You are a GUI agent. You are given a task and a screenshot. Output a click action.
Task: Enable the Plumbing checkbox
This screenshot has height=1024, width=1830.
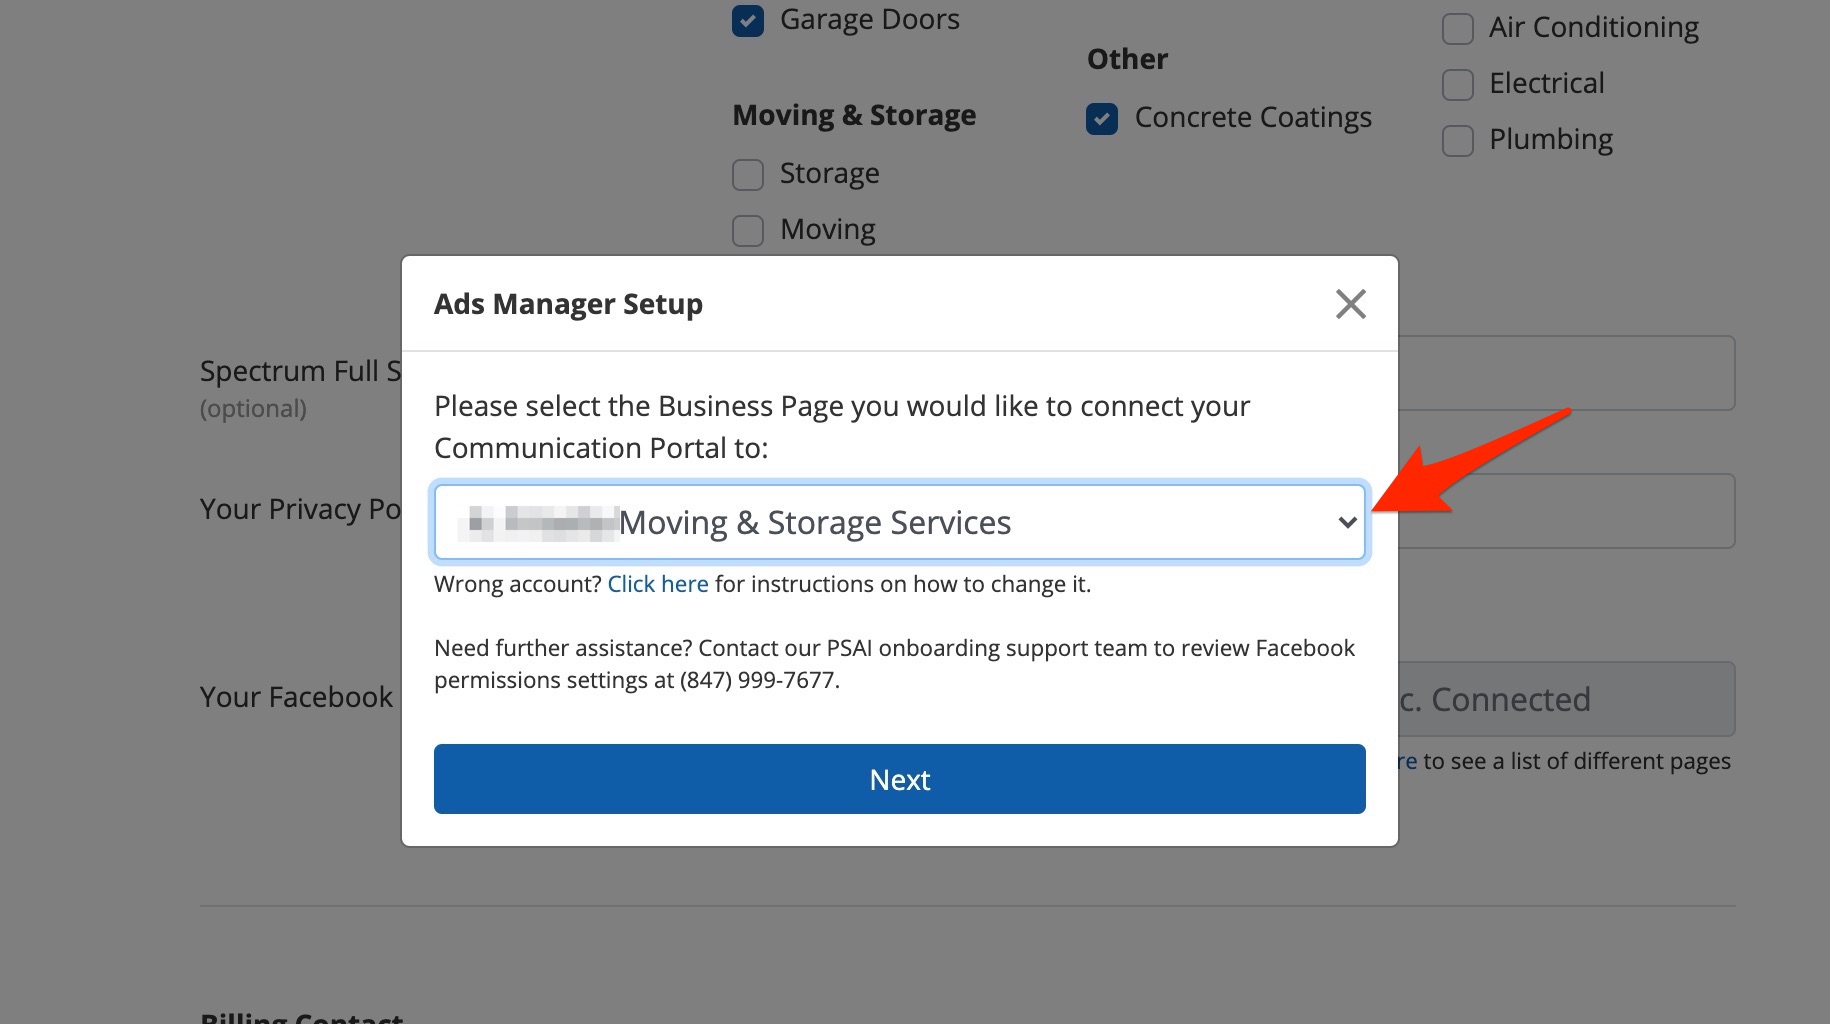(1457, 141)
